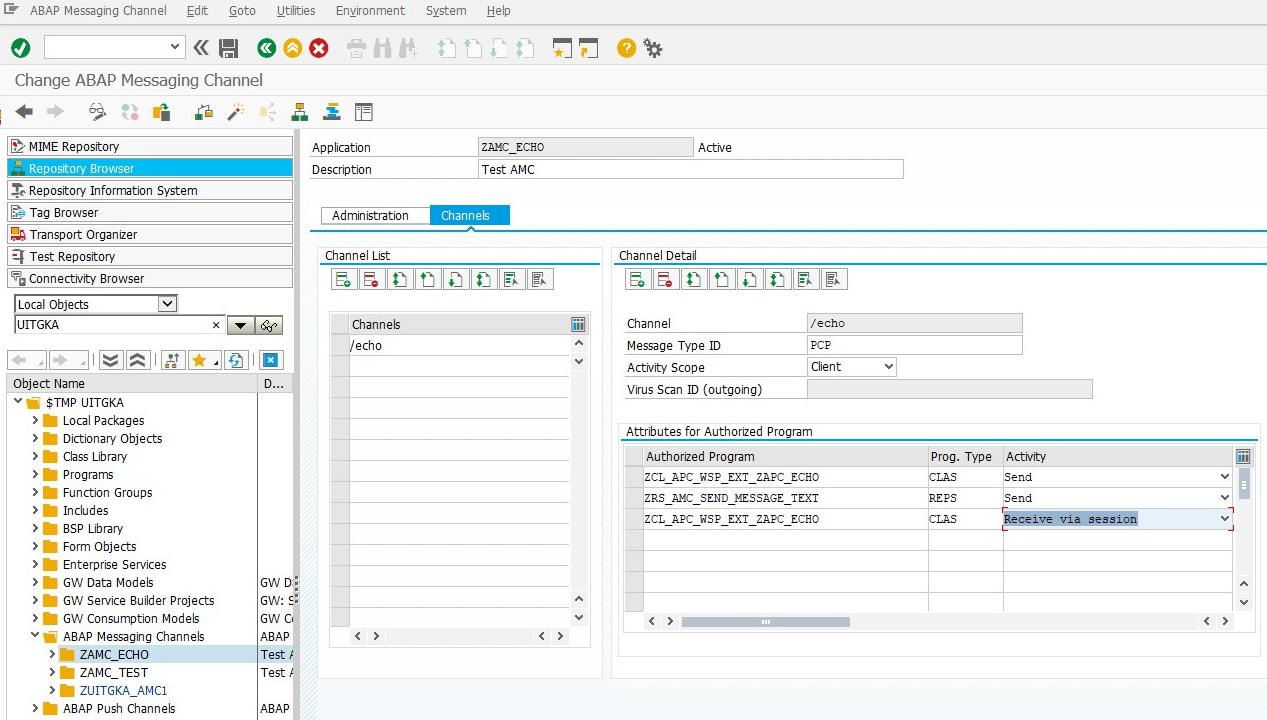The width and height of the screenshot is (1267, 720).
Task: Click the Save floppy disk icon
Action: pos(228,48)
